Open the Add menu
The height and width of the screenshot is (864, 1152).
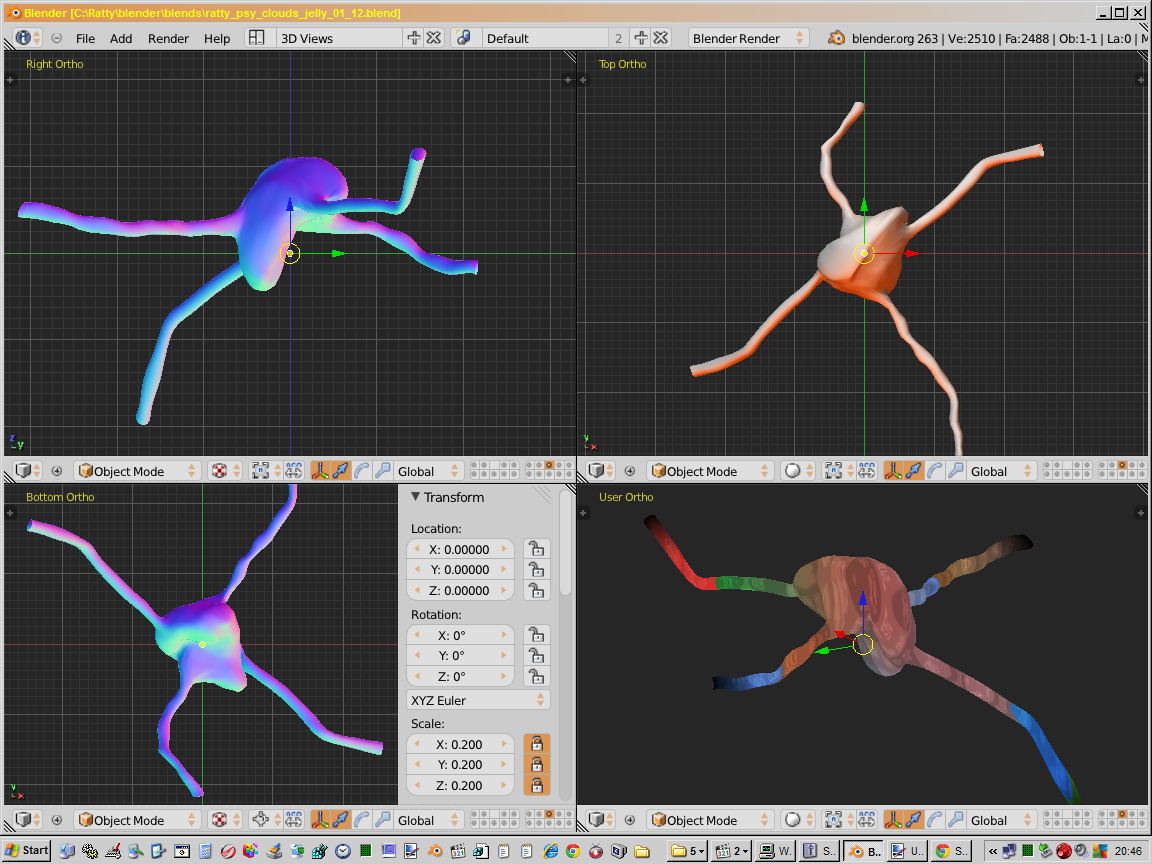click(121, 38)
